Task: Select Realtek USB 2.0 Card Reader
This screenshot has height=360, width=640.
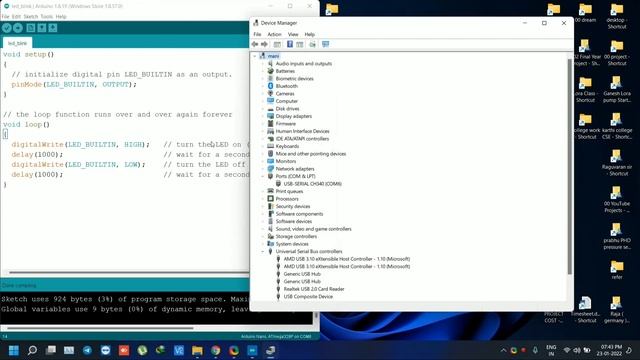Action: [x=314, y=289]
